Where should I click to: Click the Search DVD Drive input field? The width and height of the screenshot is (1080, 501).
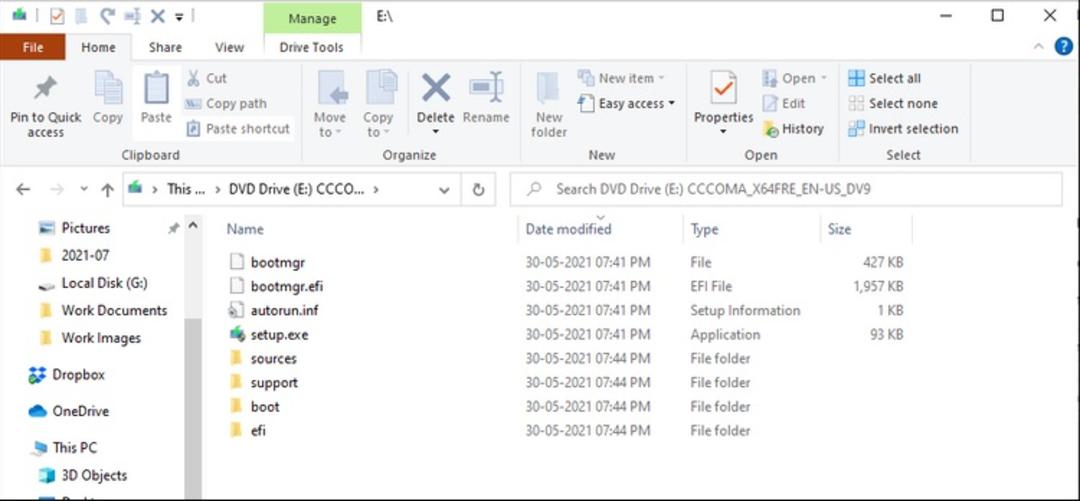pos(786,189)
